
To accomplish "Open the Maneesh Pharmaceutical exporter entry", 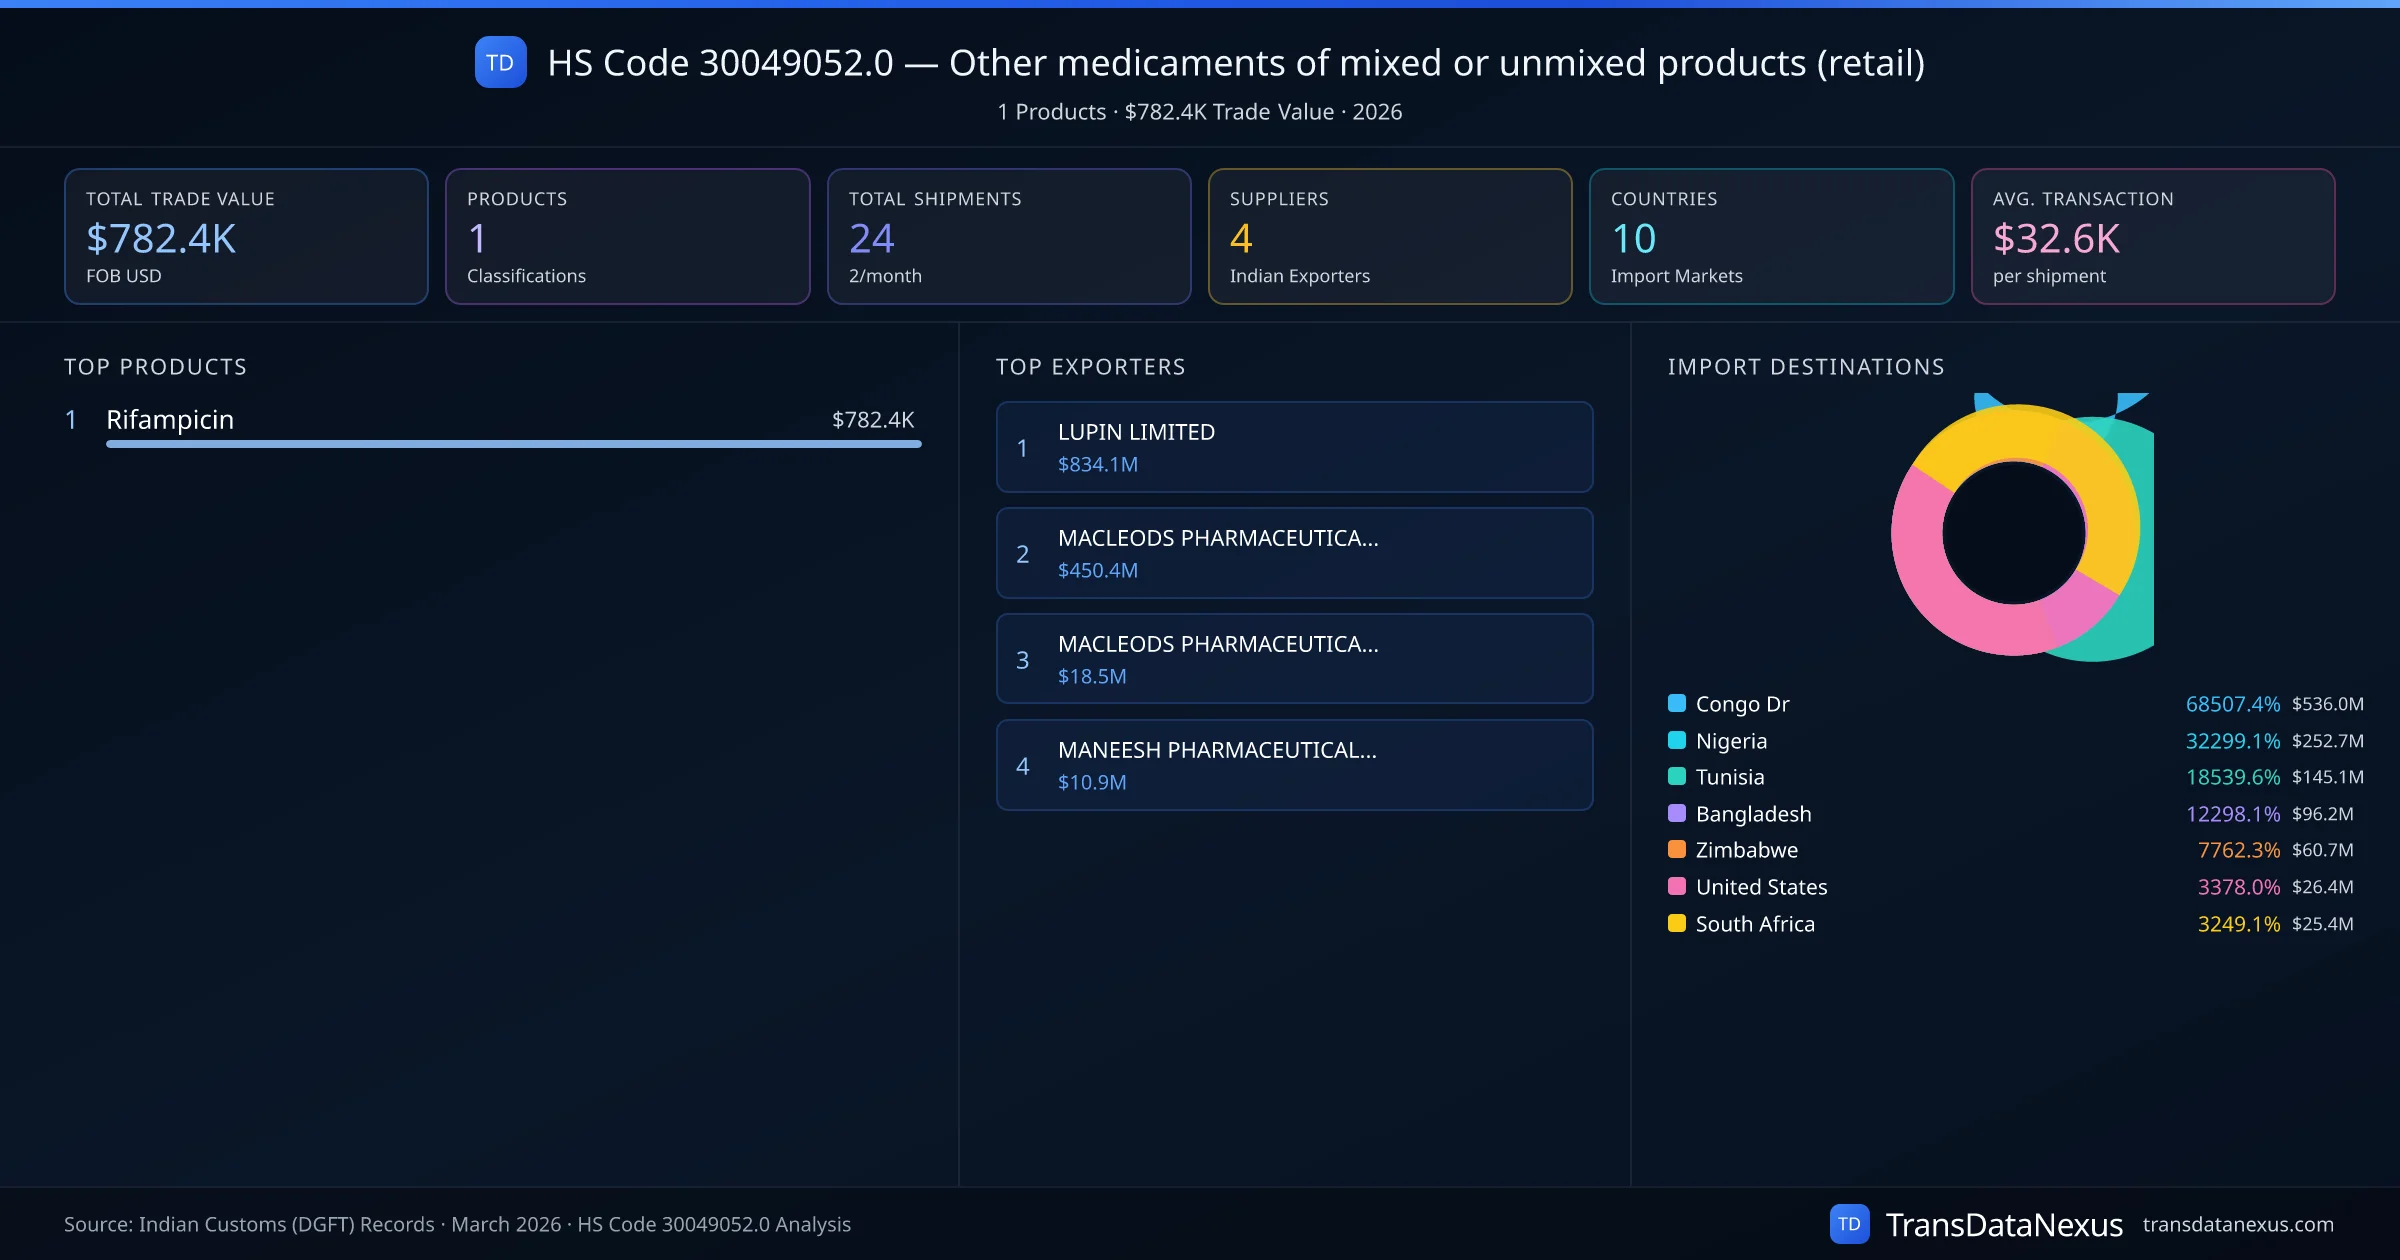I will pos(1294,765).
